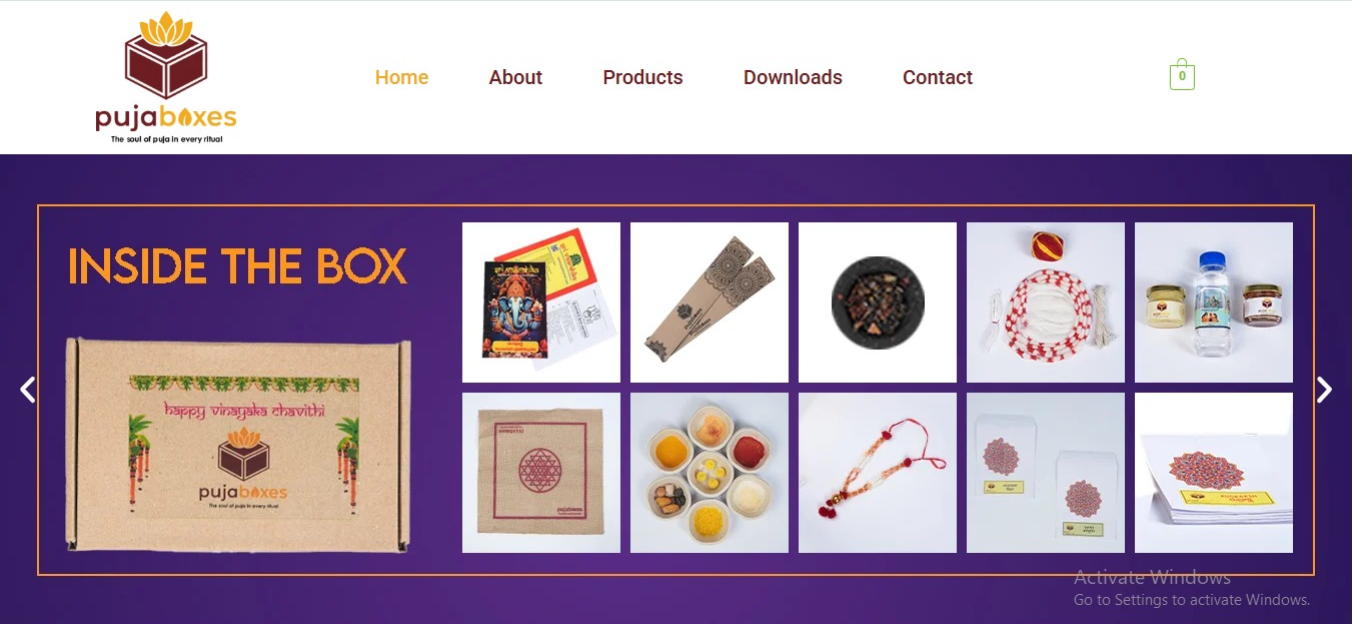Open the About page
Viewport: 1352px width, 624px height.
[515, 77]
